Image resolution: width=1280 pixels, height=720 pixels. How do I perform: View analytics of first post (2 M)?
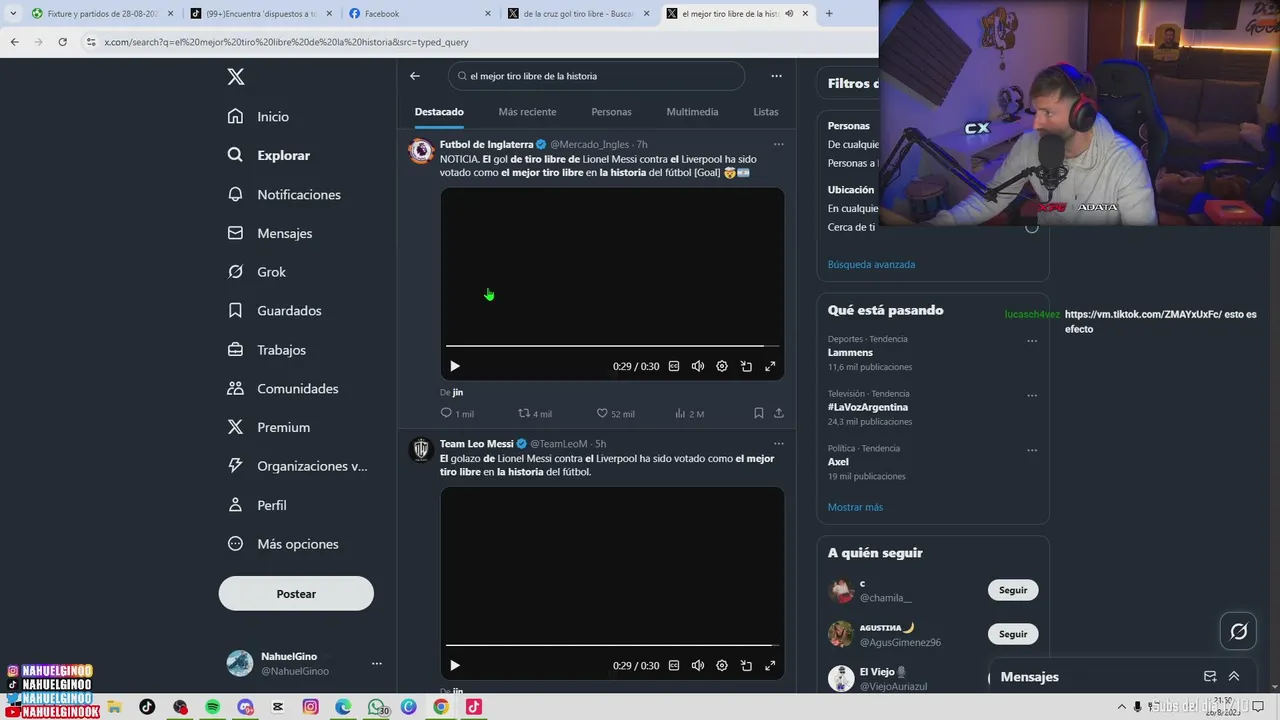pyautogui.click(x=689, y=413)
